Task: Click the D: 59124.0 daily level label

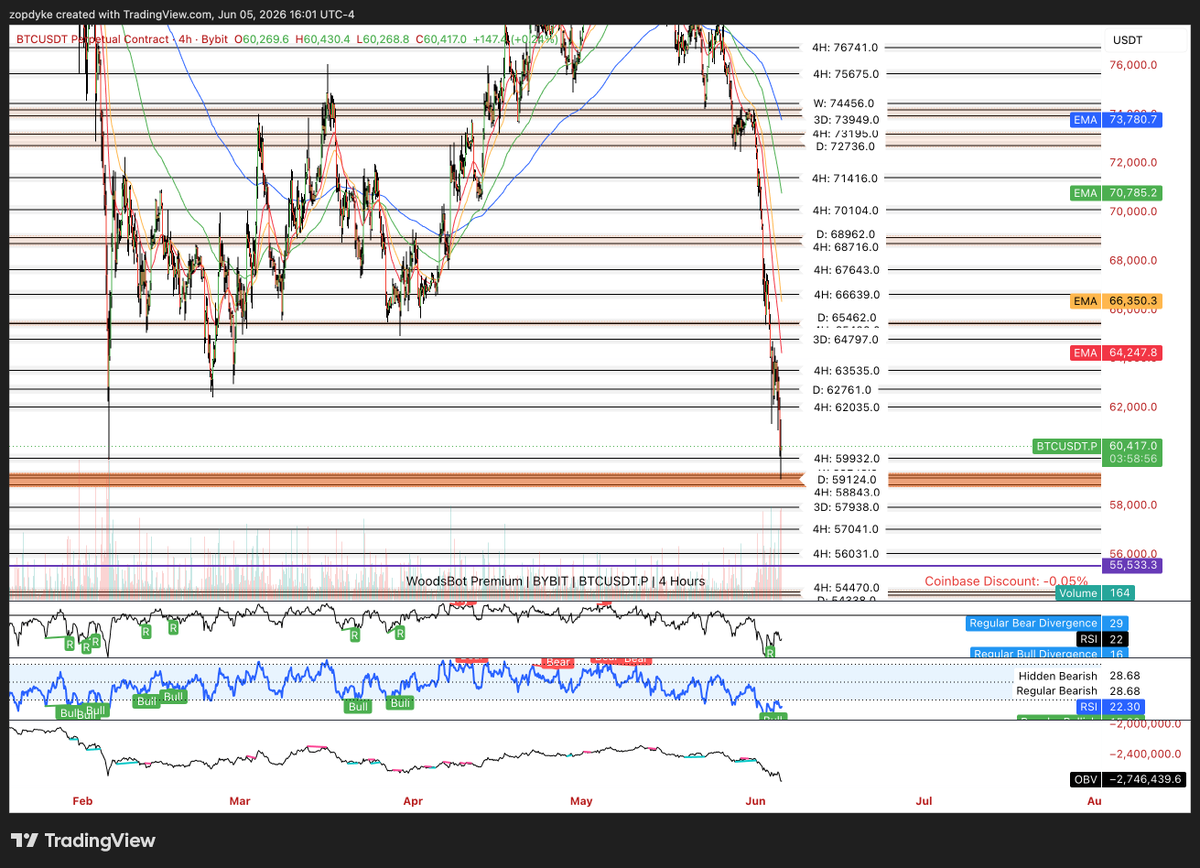Action: tap(846, 481)
